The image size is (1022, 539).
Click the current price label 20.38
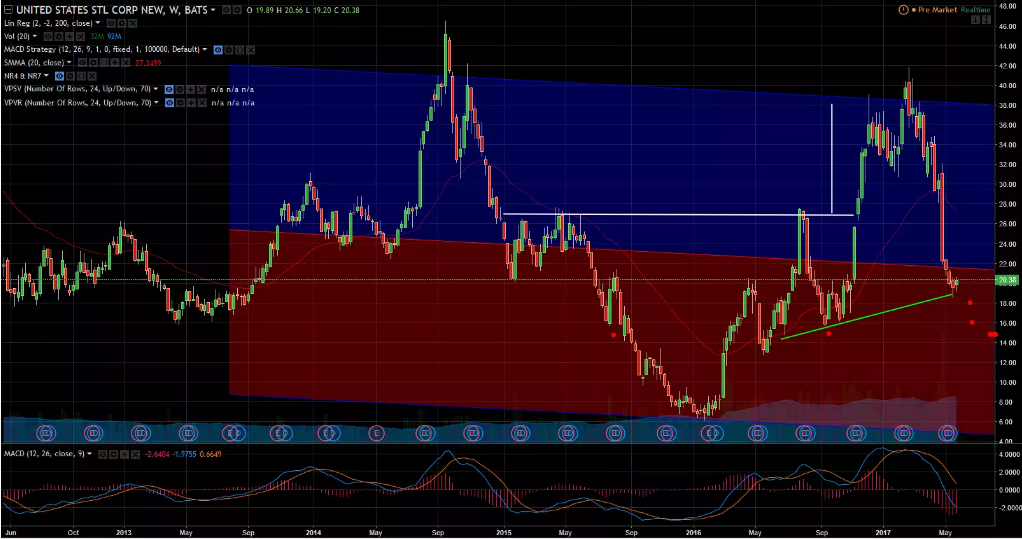1007,280
